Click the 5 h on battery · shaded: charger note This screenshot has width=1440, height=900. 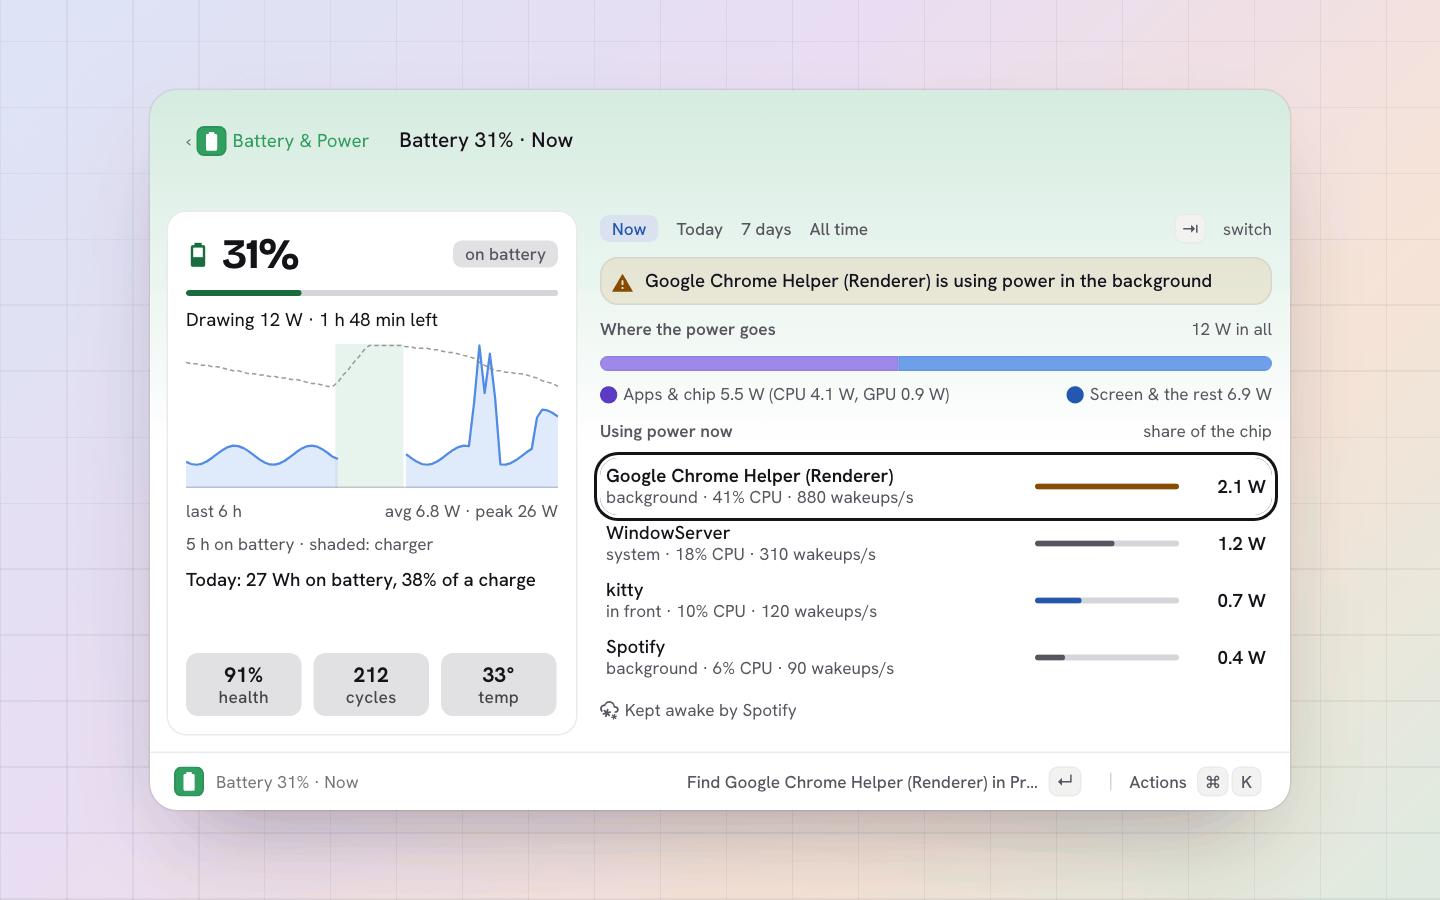coord(309,545)
